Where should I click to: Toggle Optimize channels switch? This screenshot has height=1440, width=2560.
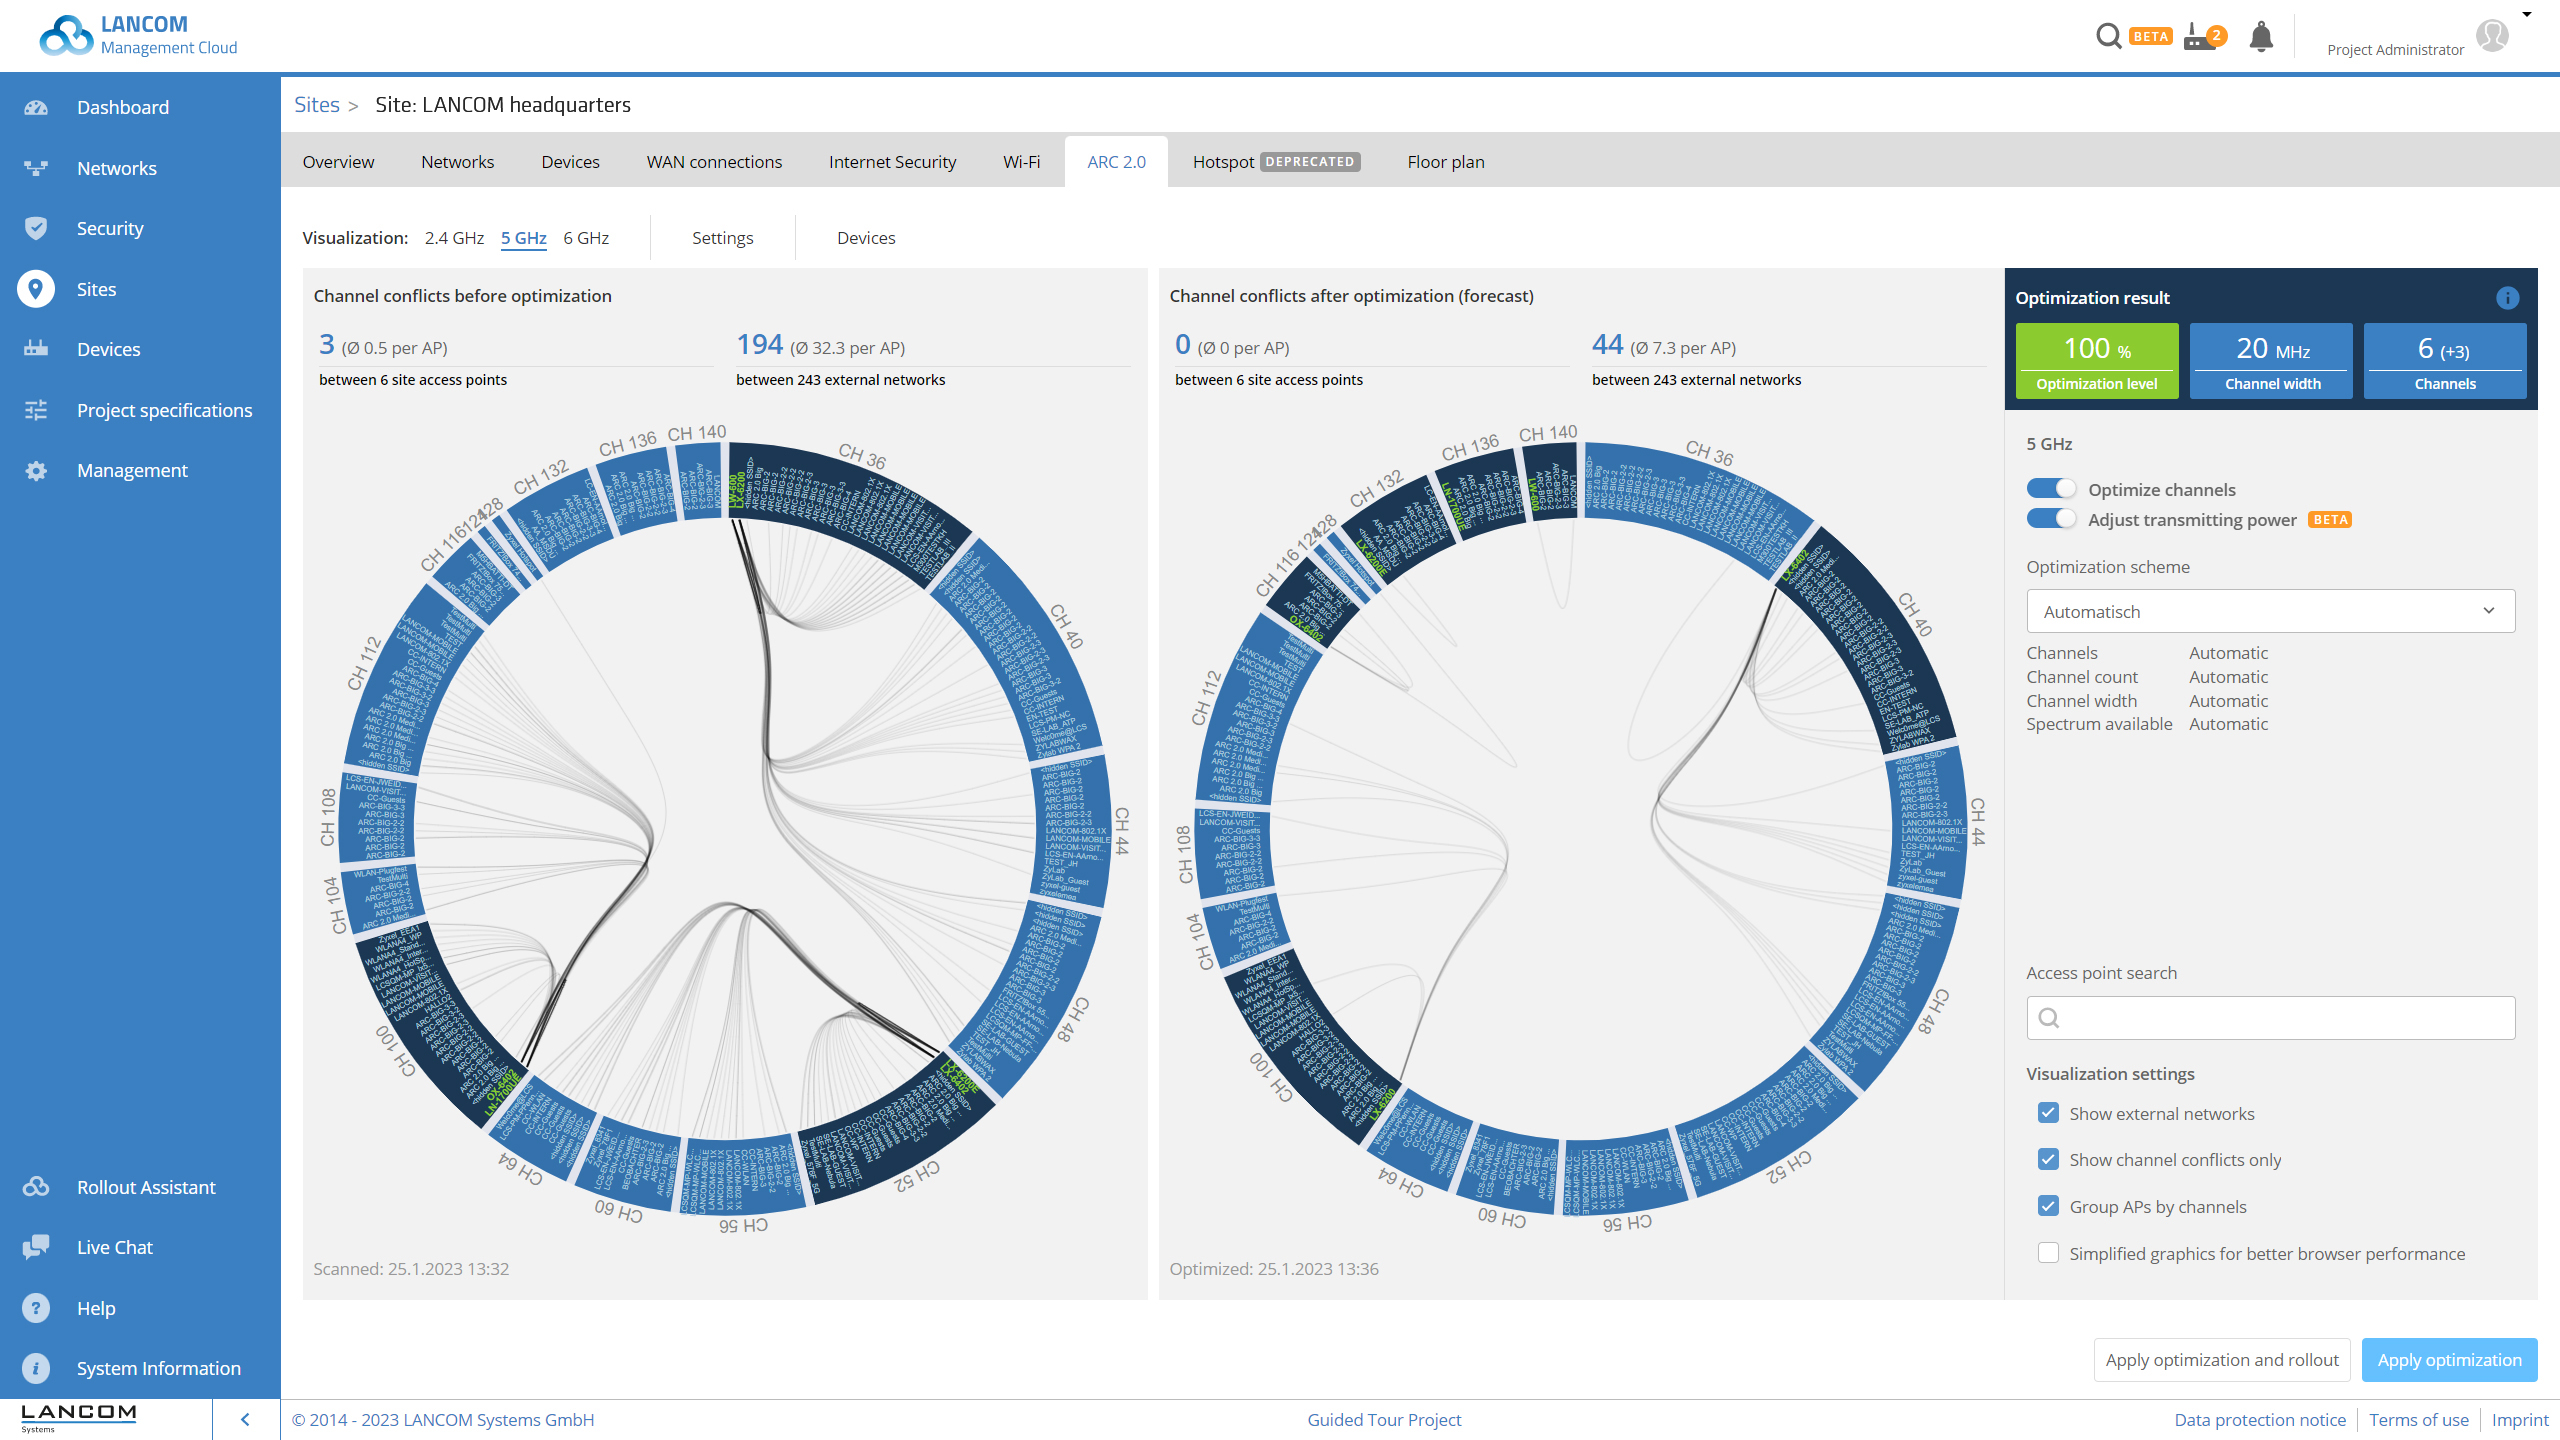pyautogui.click(x=2051, y=489)
